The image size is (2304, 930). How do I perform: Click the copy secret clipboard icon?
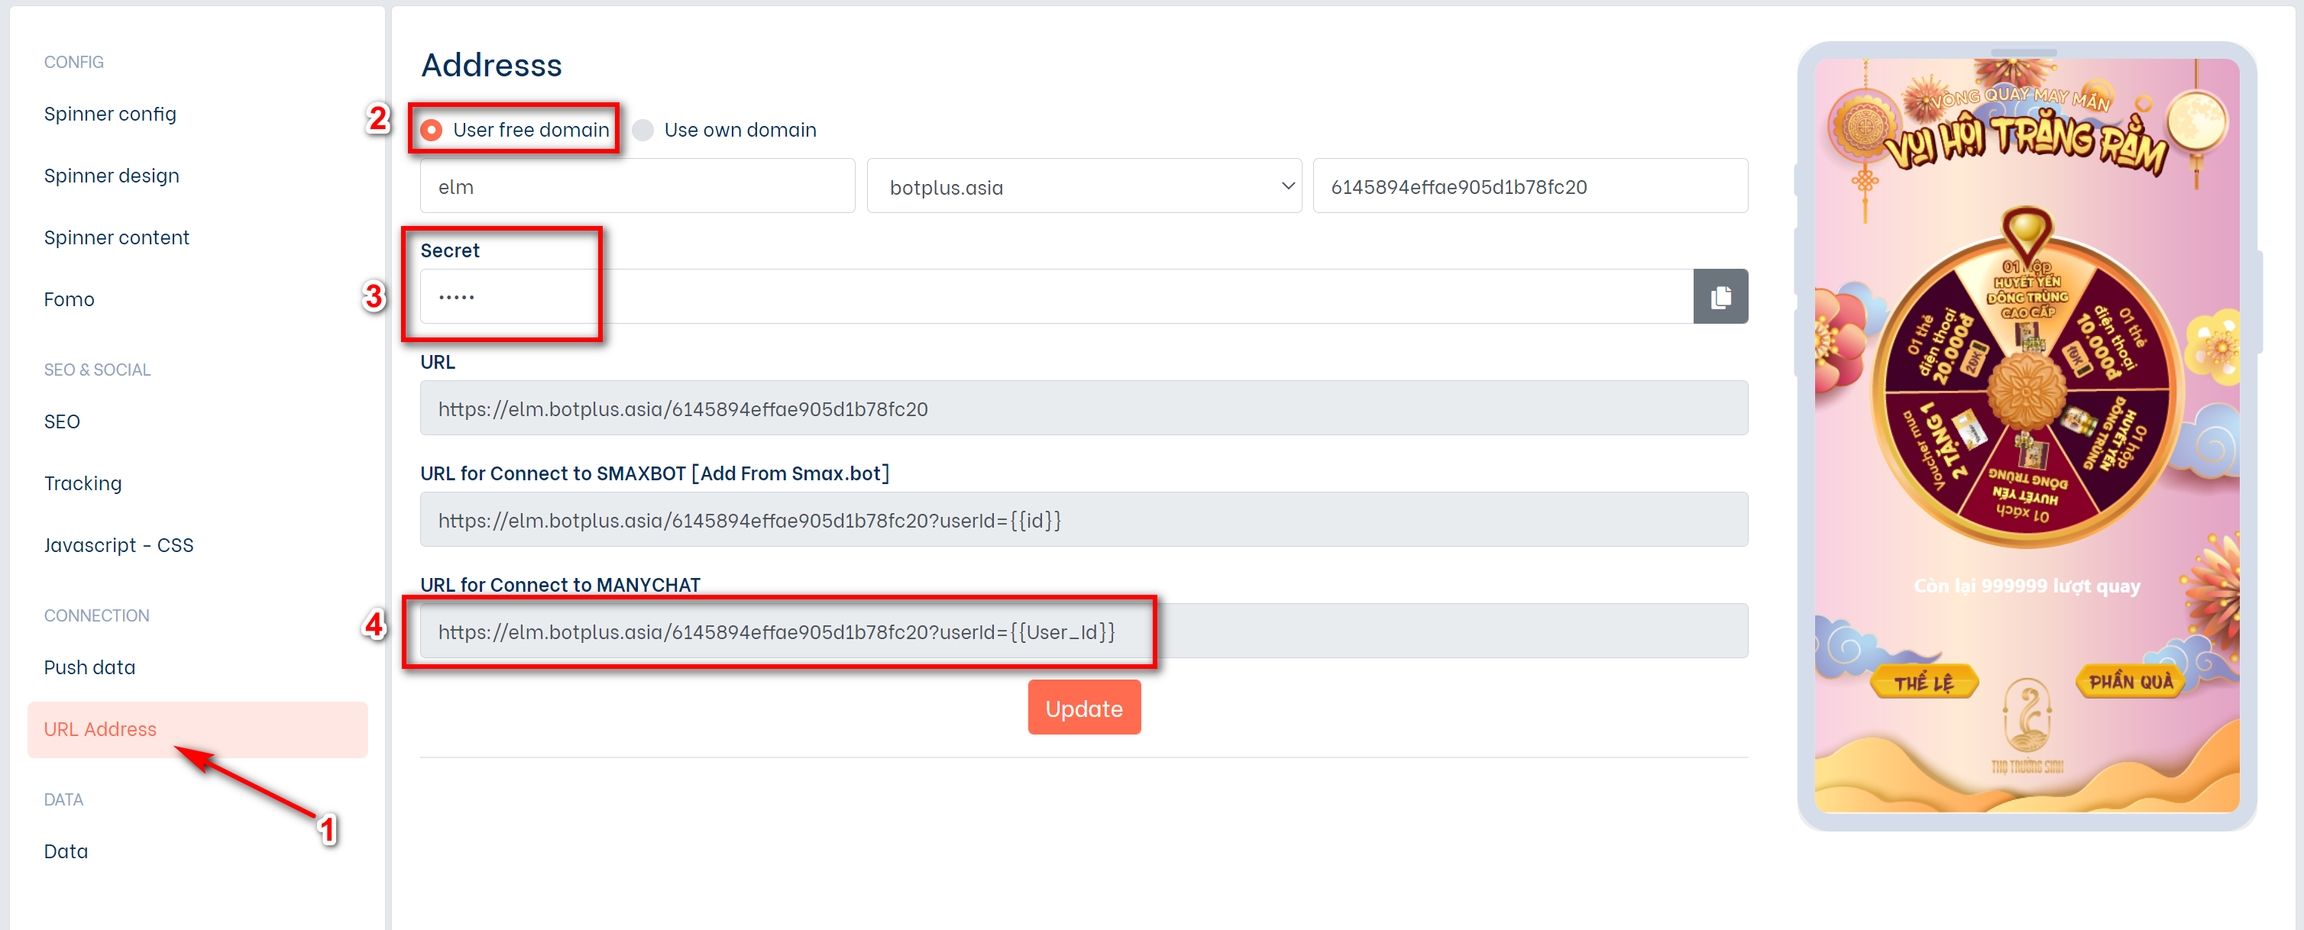coord(1720,297)
